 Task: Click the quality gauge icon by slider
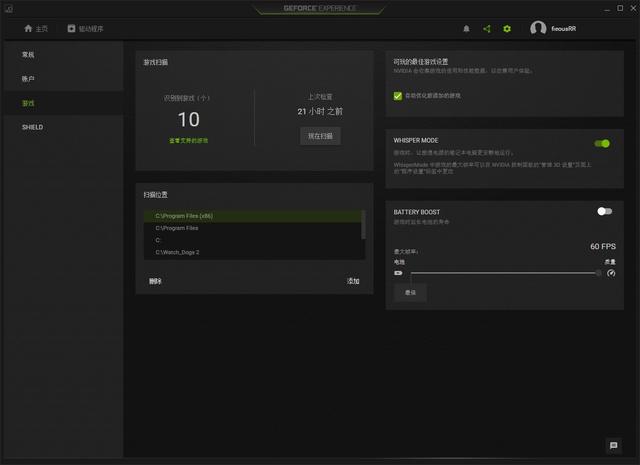[610, 272]
